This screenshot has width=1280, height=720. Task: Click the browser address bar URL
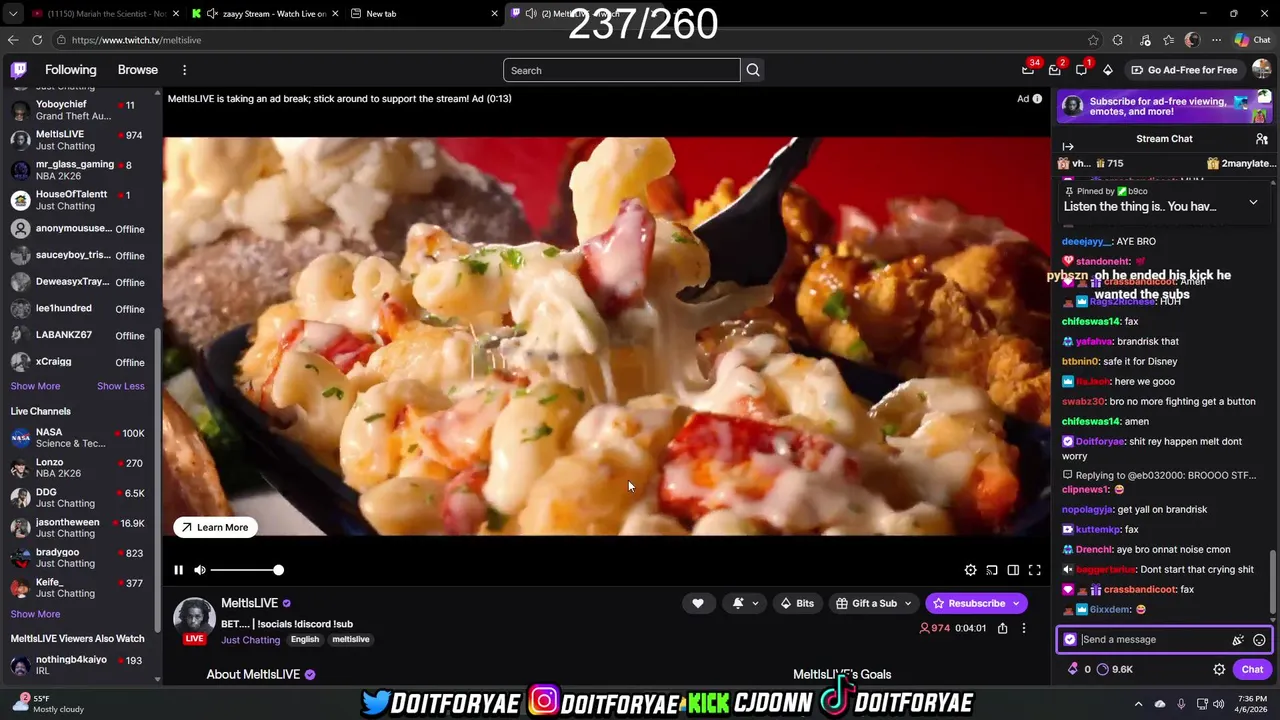coord(136,40)
